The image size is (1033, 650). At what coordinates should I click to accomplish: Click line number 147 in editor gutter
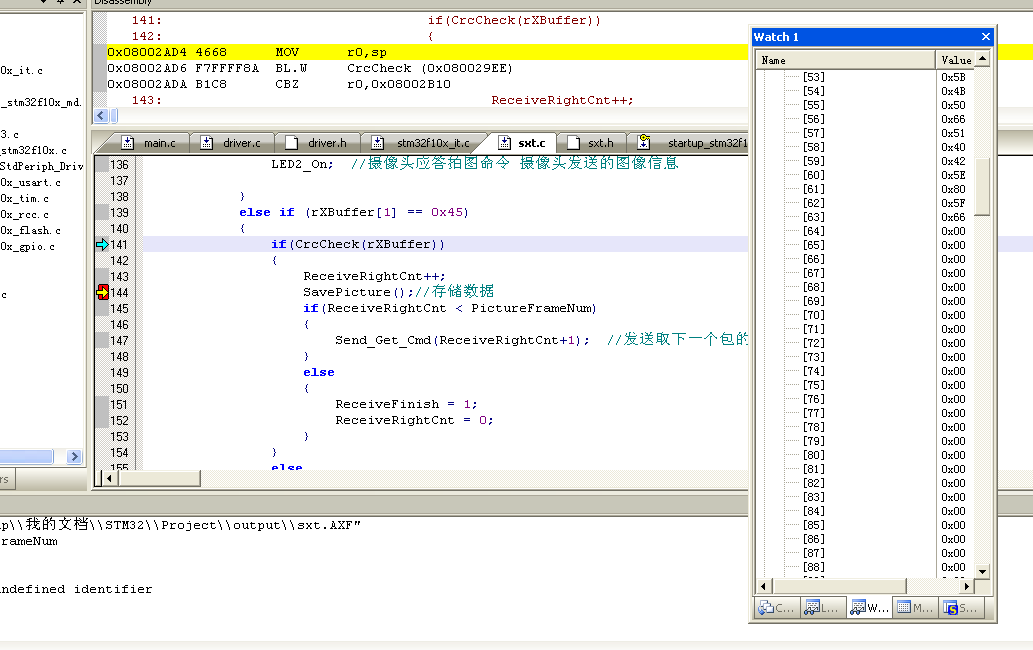click(x=119, y=340)
